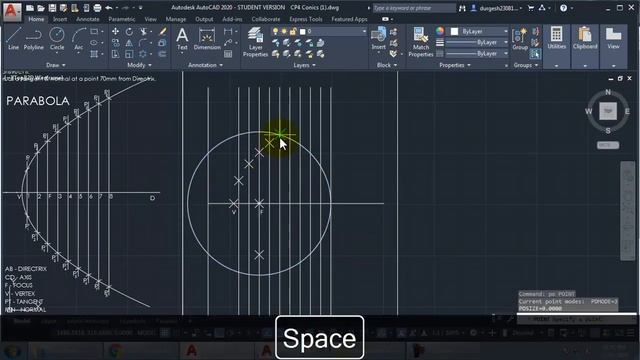Open the object color ByLayer dropdown
Image resolution: width=640 pixels, height=360 pixels.
tap(505, 31)
